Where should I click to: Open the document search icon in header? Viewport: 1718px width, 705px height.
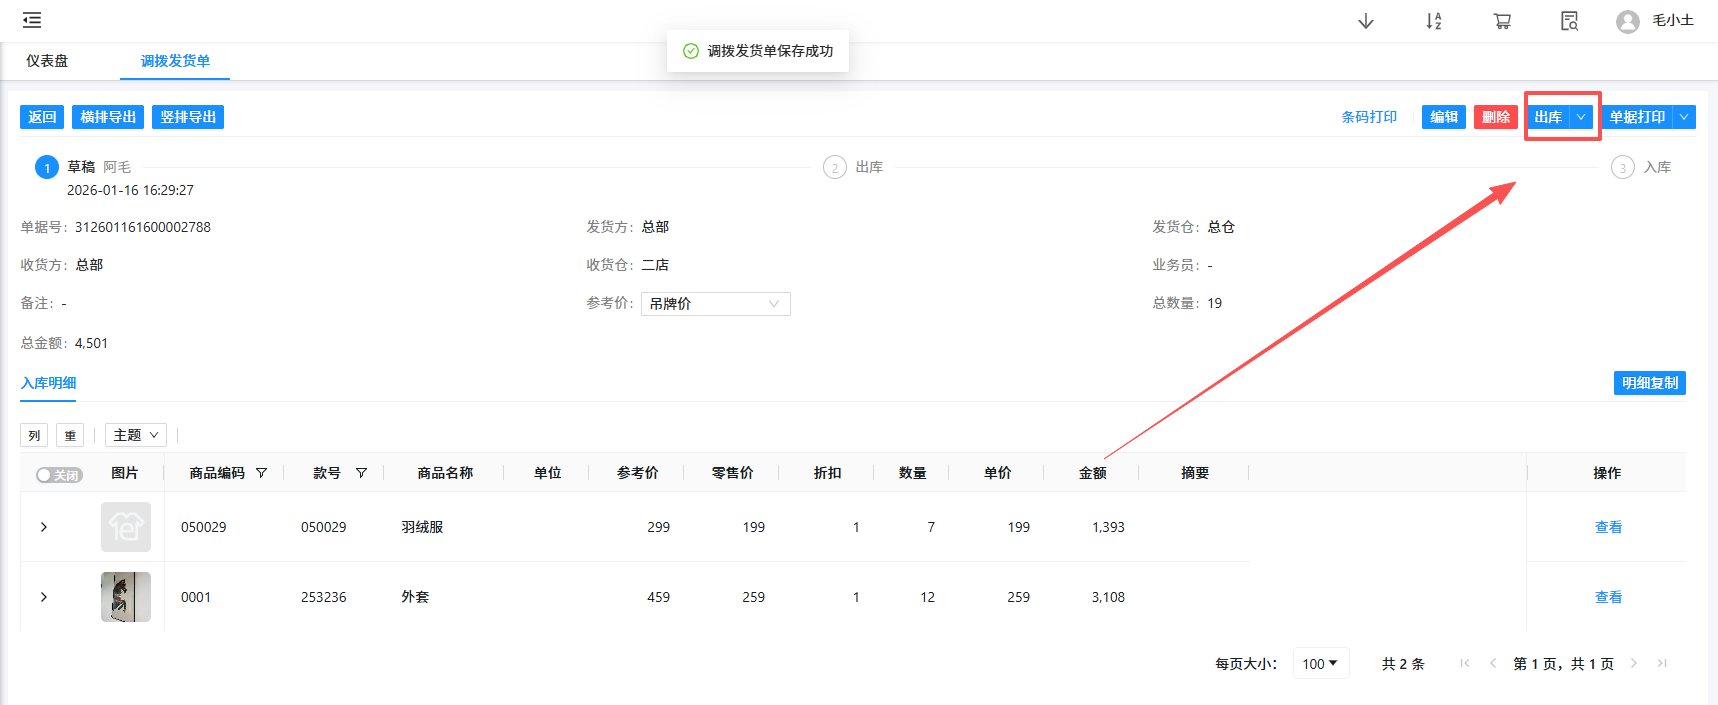tap(1569, 21)
